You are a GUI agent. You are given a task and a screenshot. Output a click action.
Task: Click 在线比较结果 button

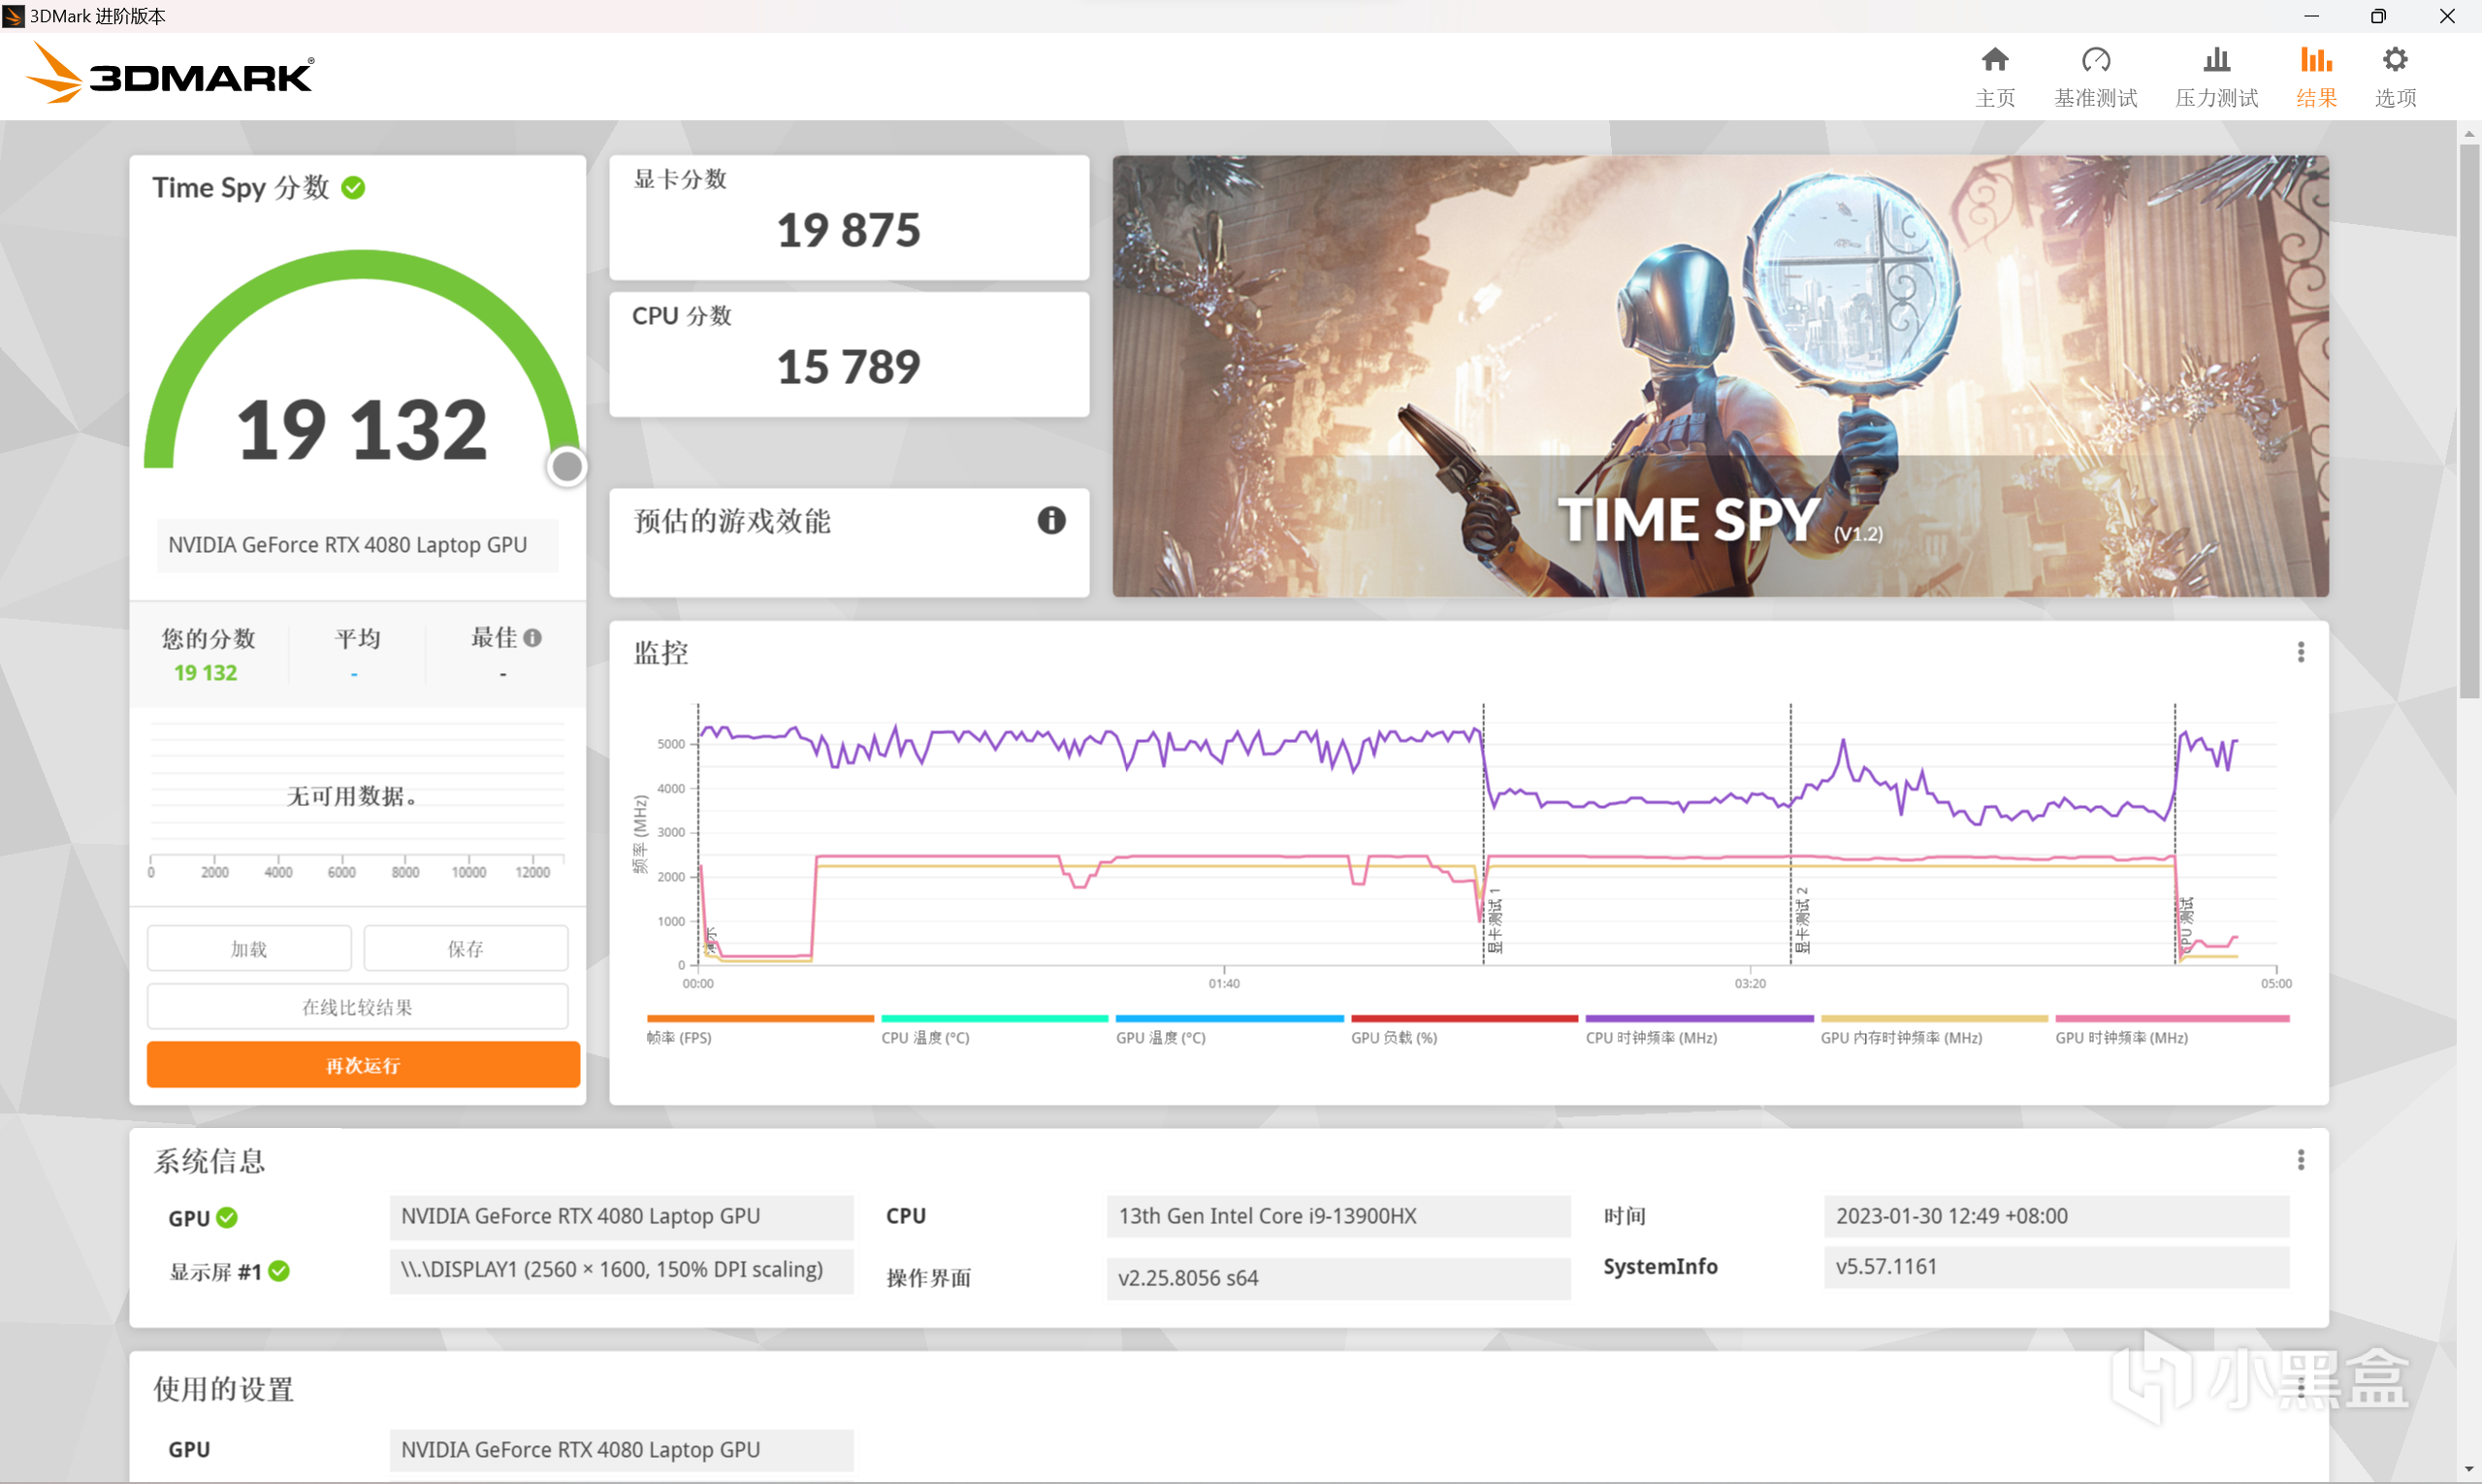click(x=357, y=1007)
